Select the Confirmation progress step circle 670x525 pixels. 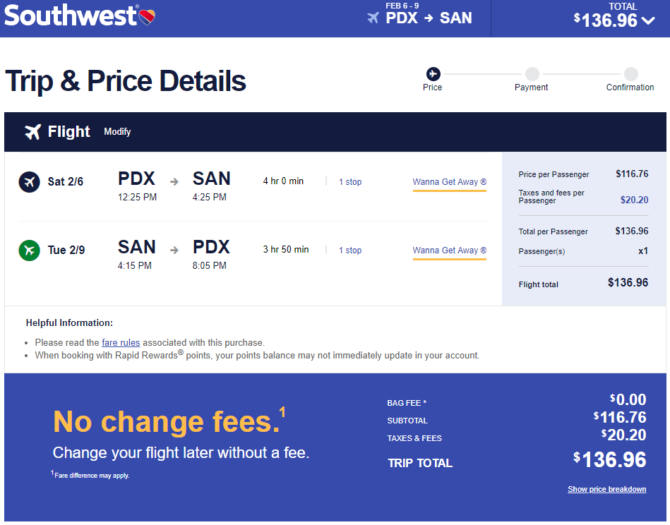click(631, 74)
